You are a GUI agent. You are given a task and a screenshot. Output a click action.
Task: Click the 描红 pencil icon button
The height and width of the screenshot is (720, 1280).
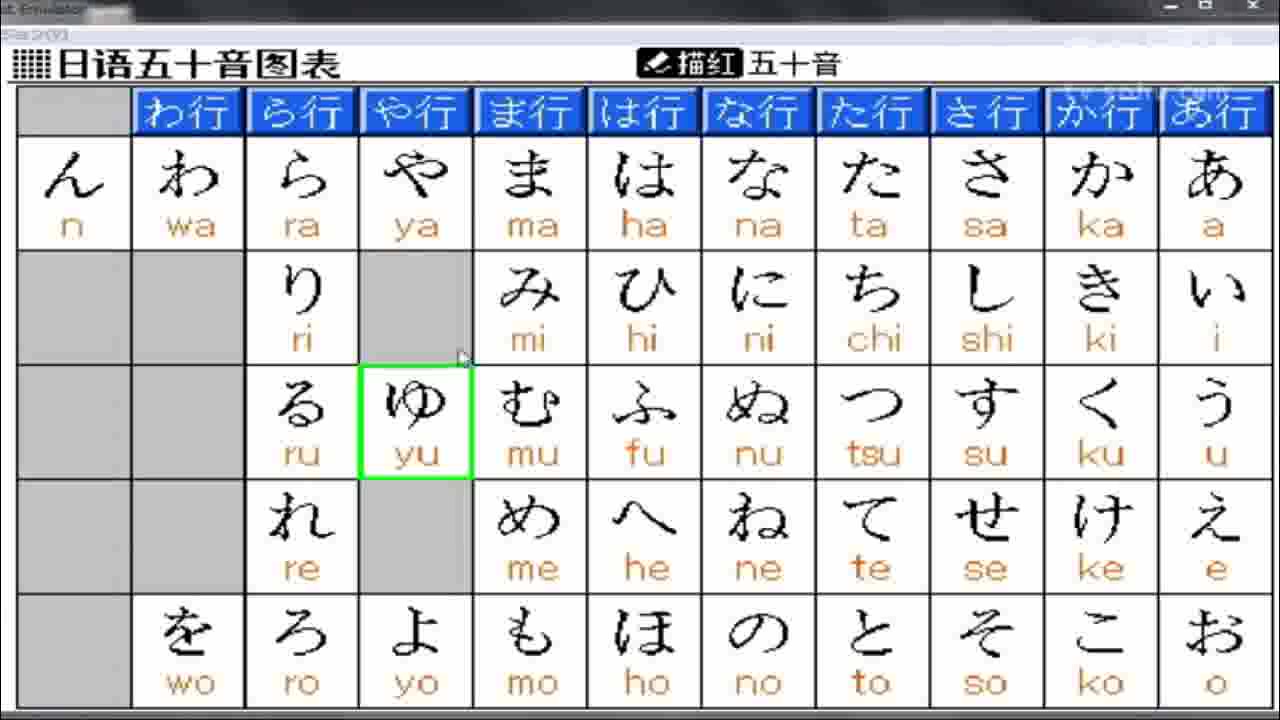(689, 63)
